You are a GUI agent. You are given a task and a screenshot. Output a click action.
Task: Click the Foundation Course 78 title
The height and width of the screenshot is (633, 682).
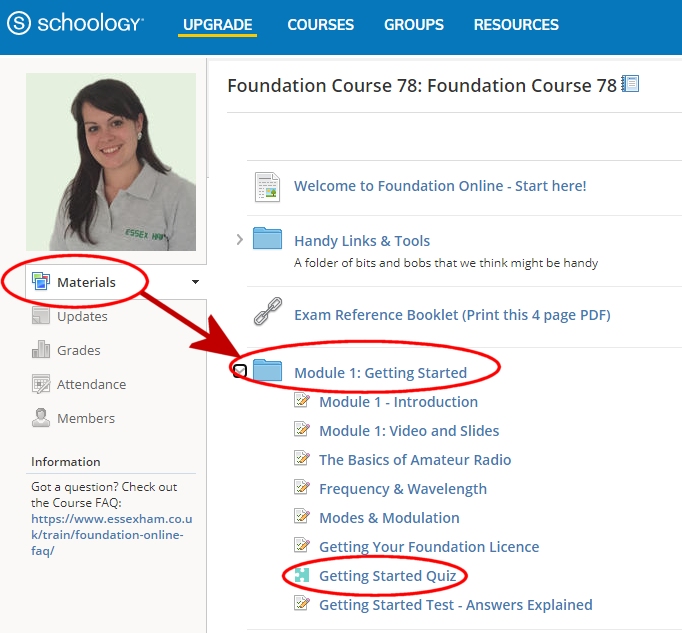tap(422, 85)
